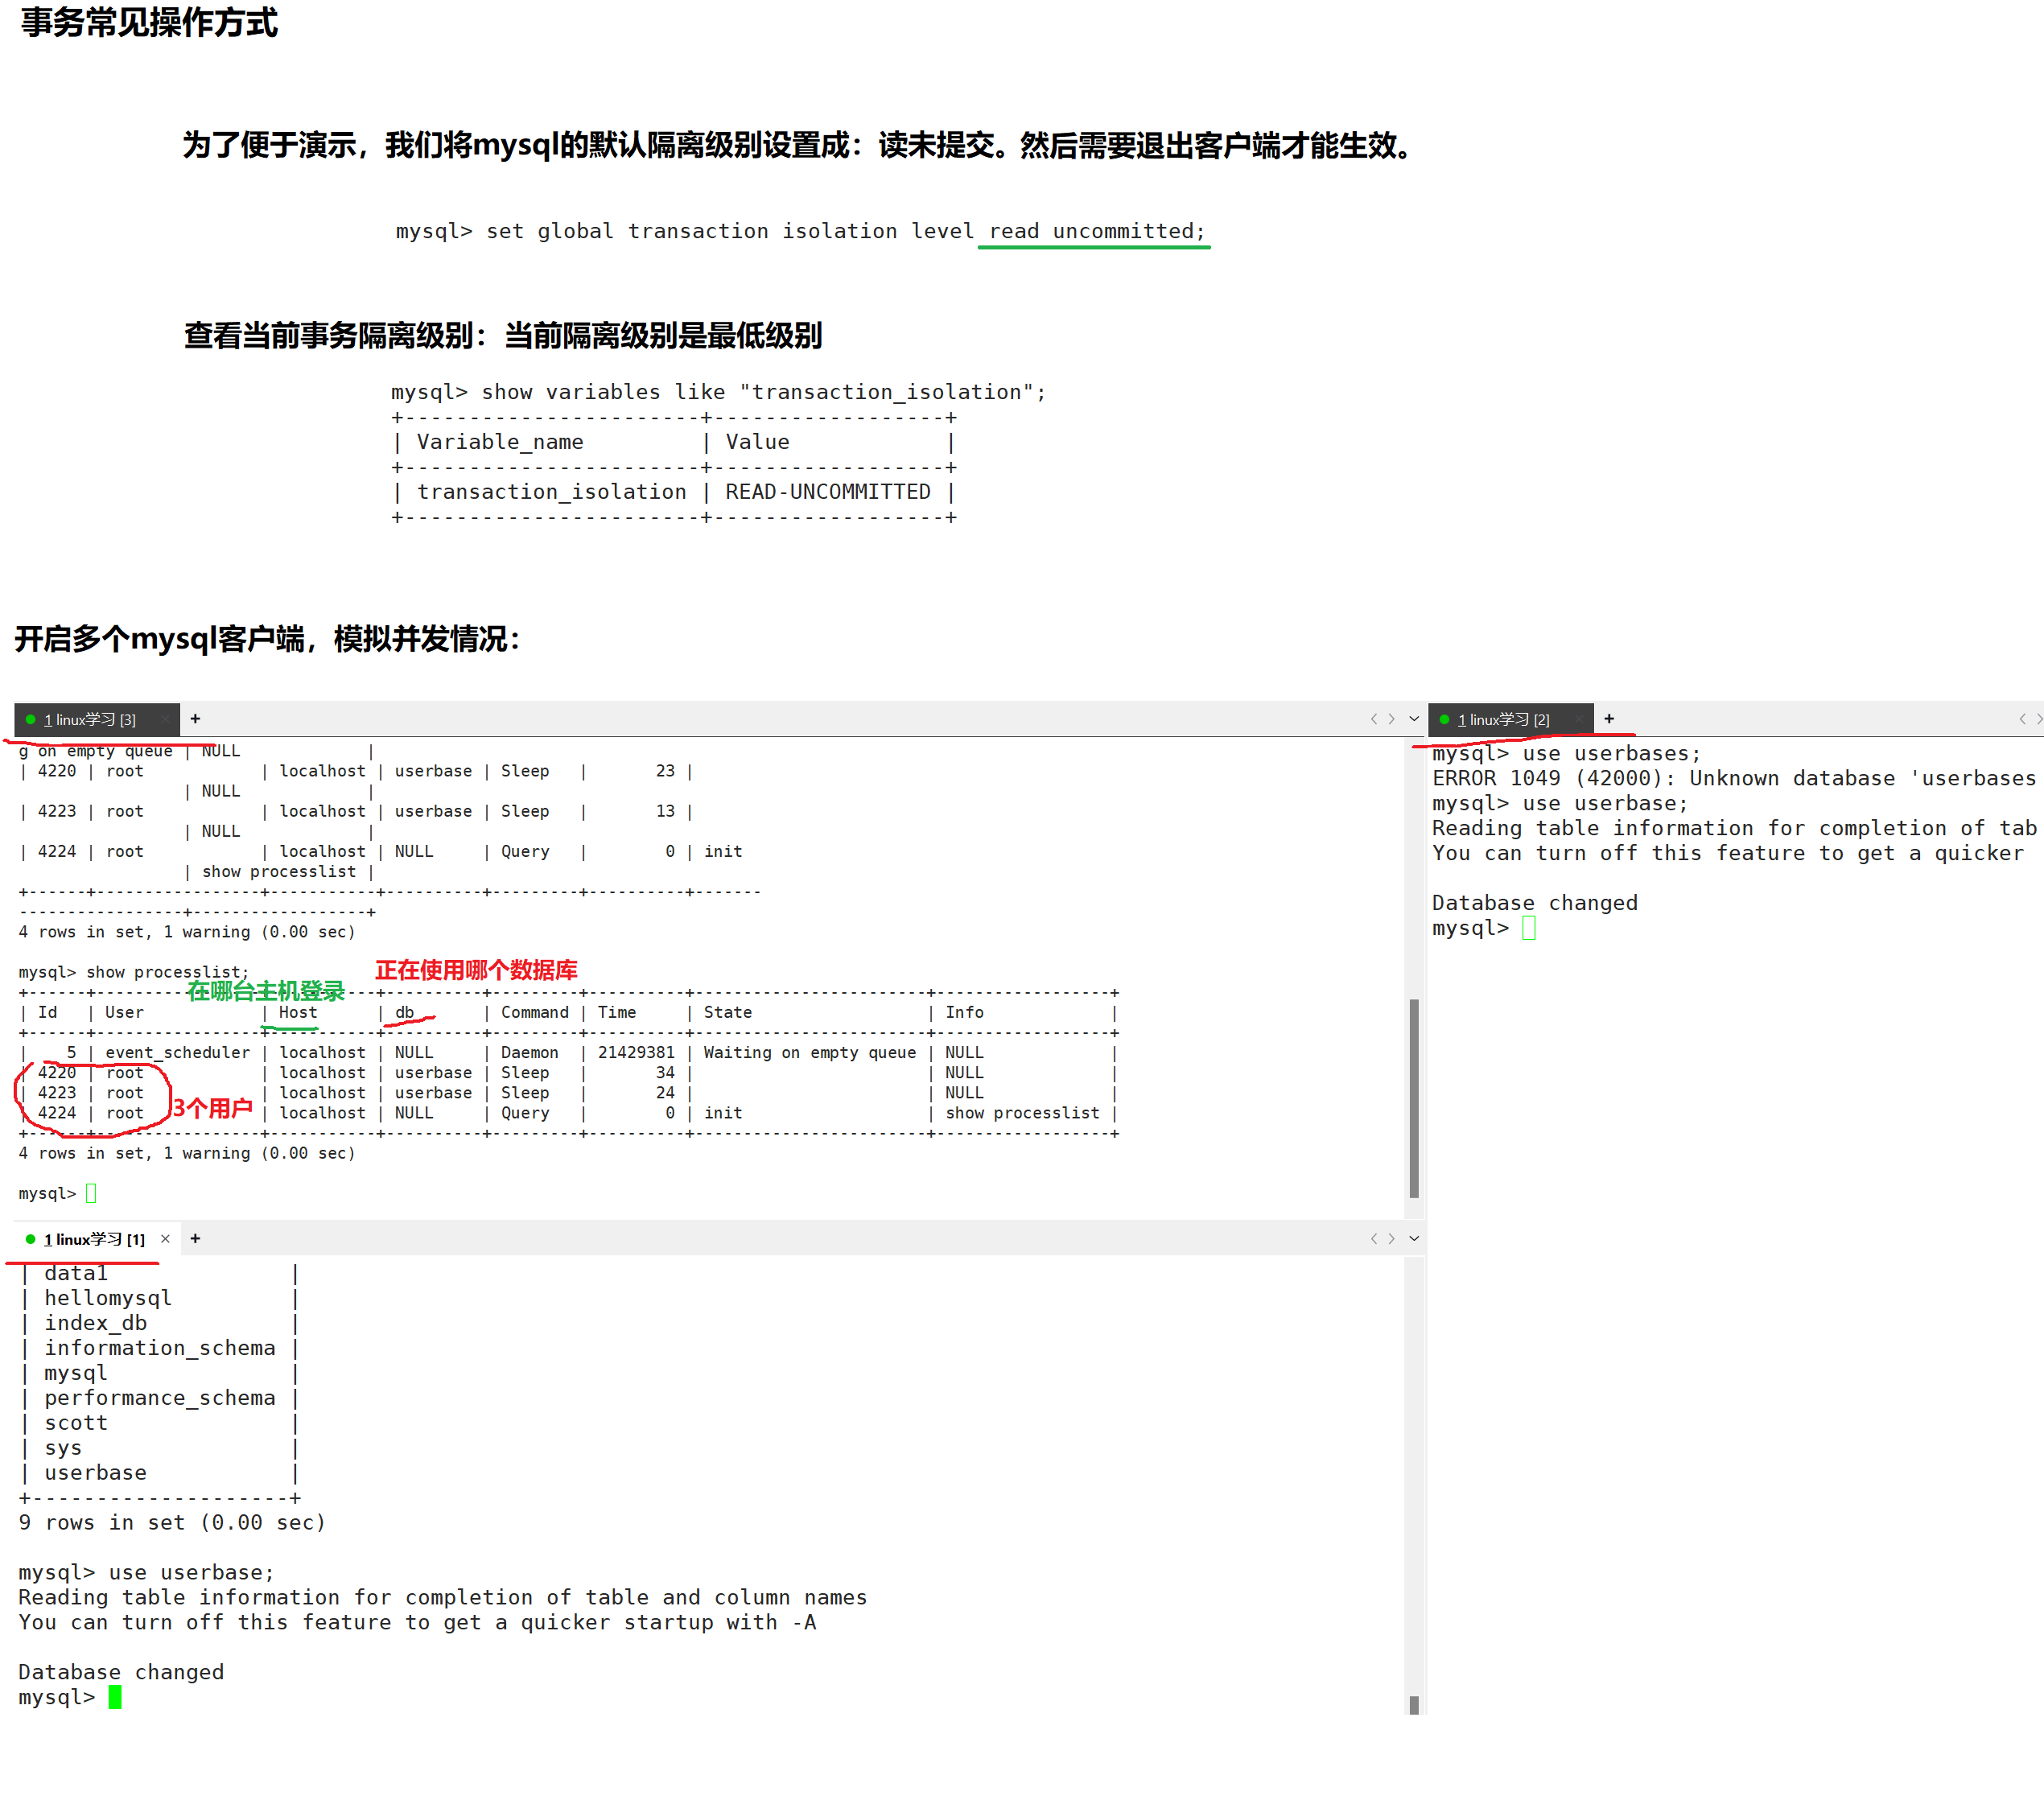The image size is (2044, 1804).
Task: Expand tab list dropdown in top-left pane
Action: click(1414, 719)
